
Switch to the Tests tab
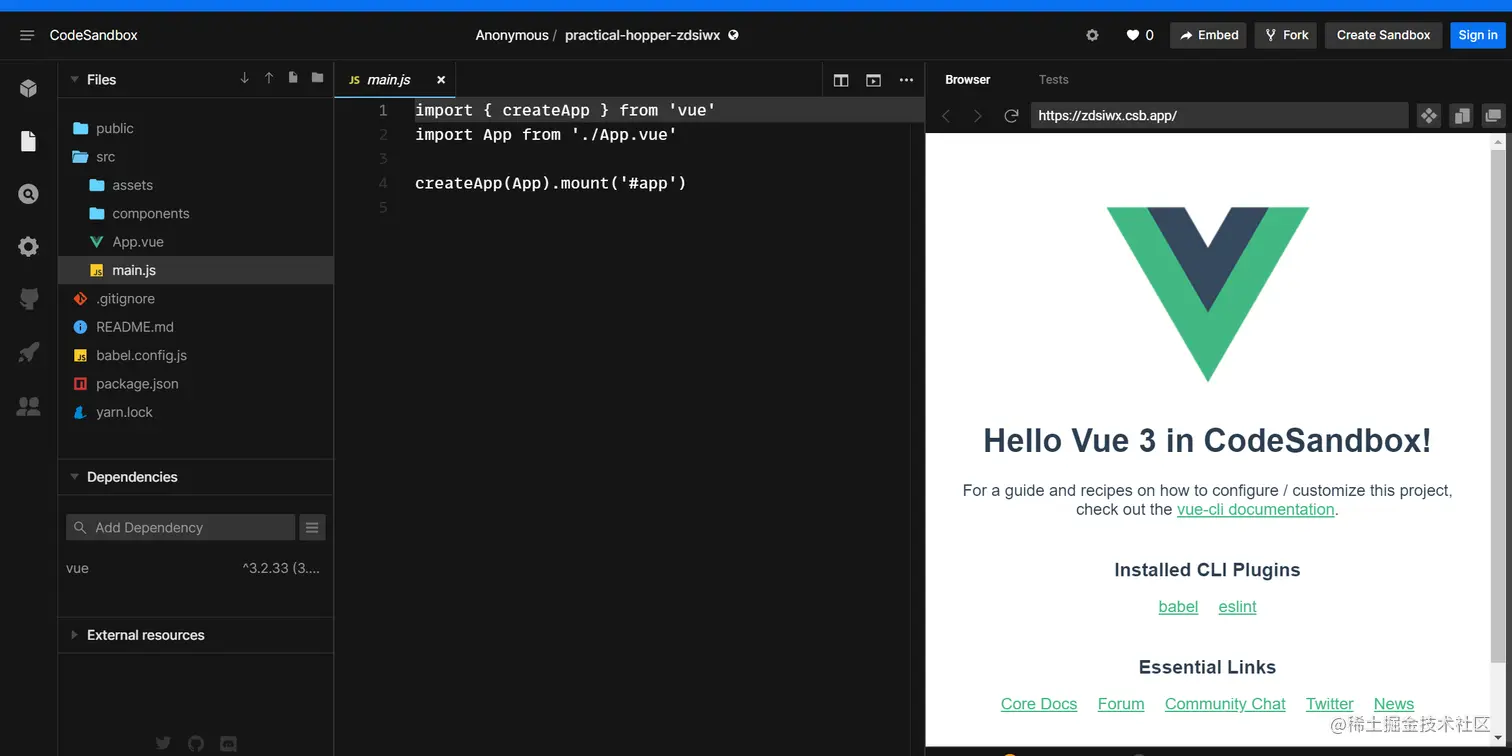1053,80
